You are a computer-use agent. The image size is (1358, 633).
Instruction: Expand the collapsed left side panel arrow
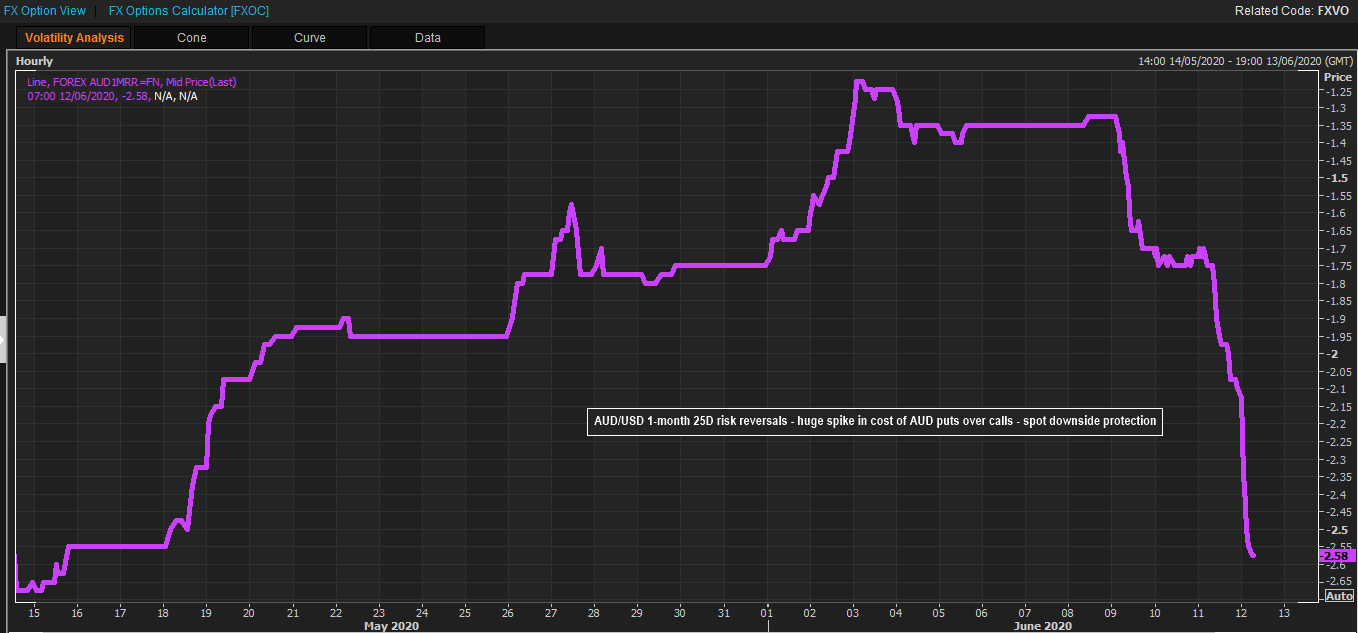(3, 341)
